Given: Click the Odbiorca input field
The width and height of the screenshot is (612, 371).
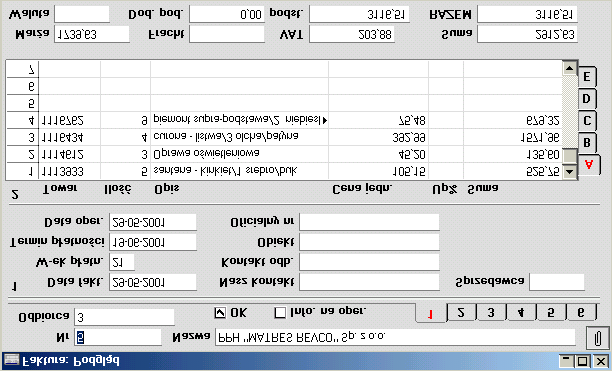Looking at the screenshot, I should [124, 317].
